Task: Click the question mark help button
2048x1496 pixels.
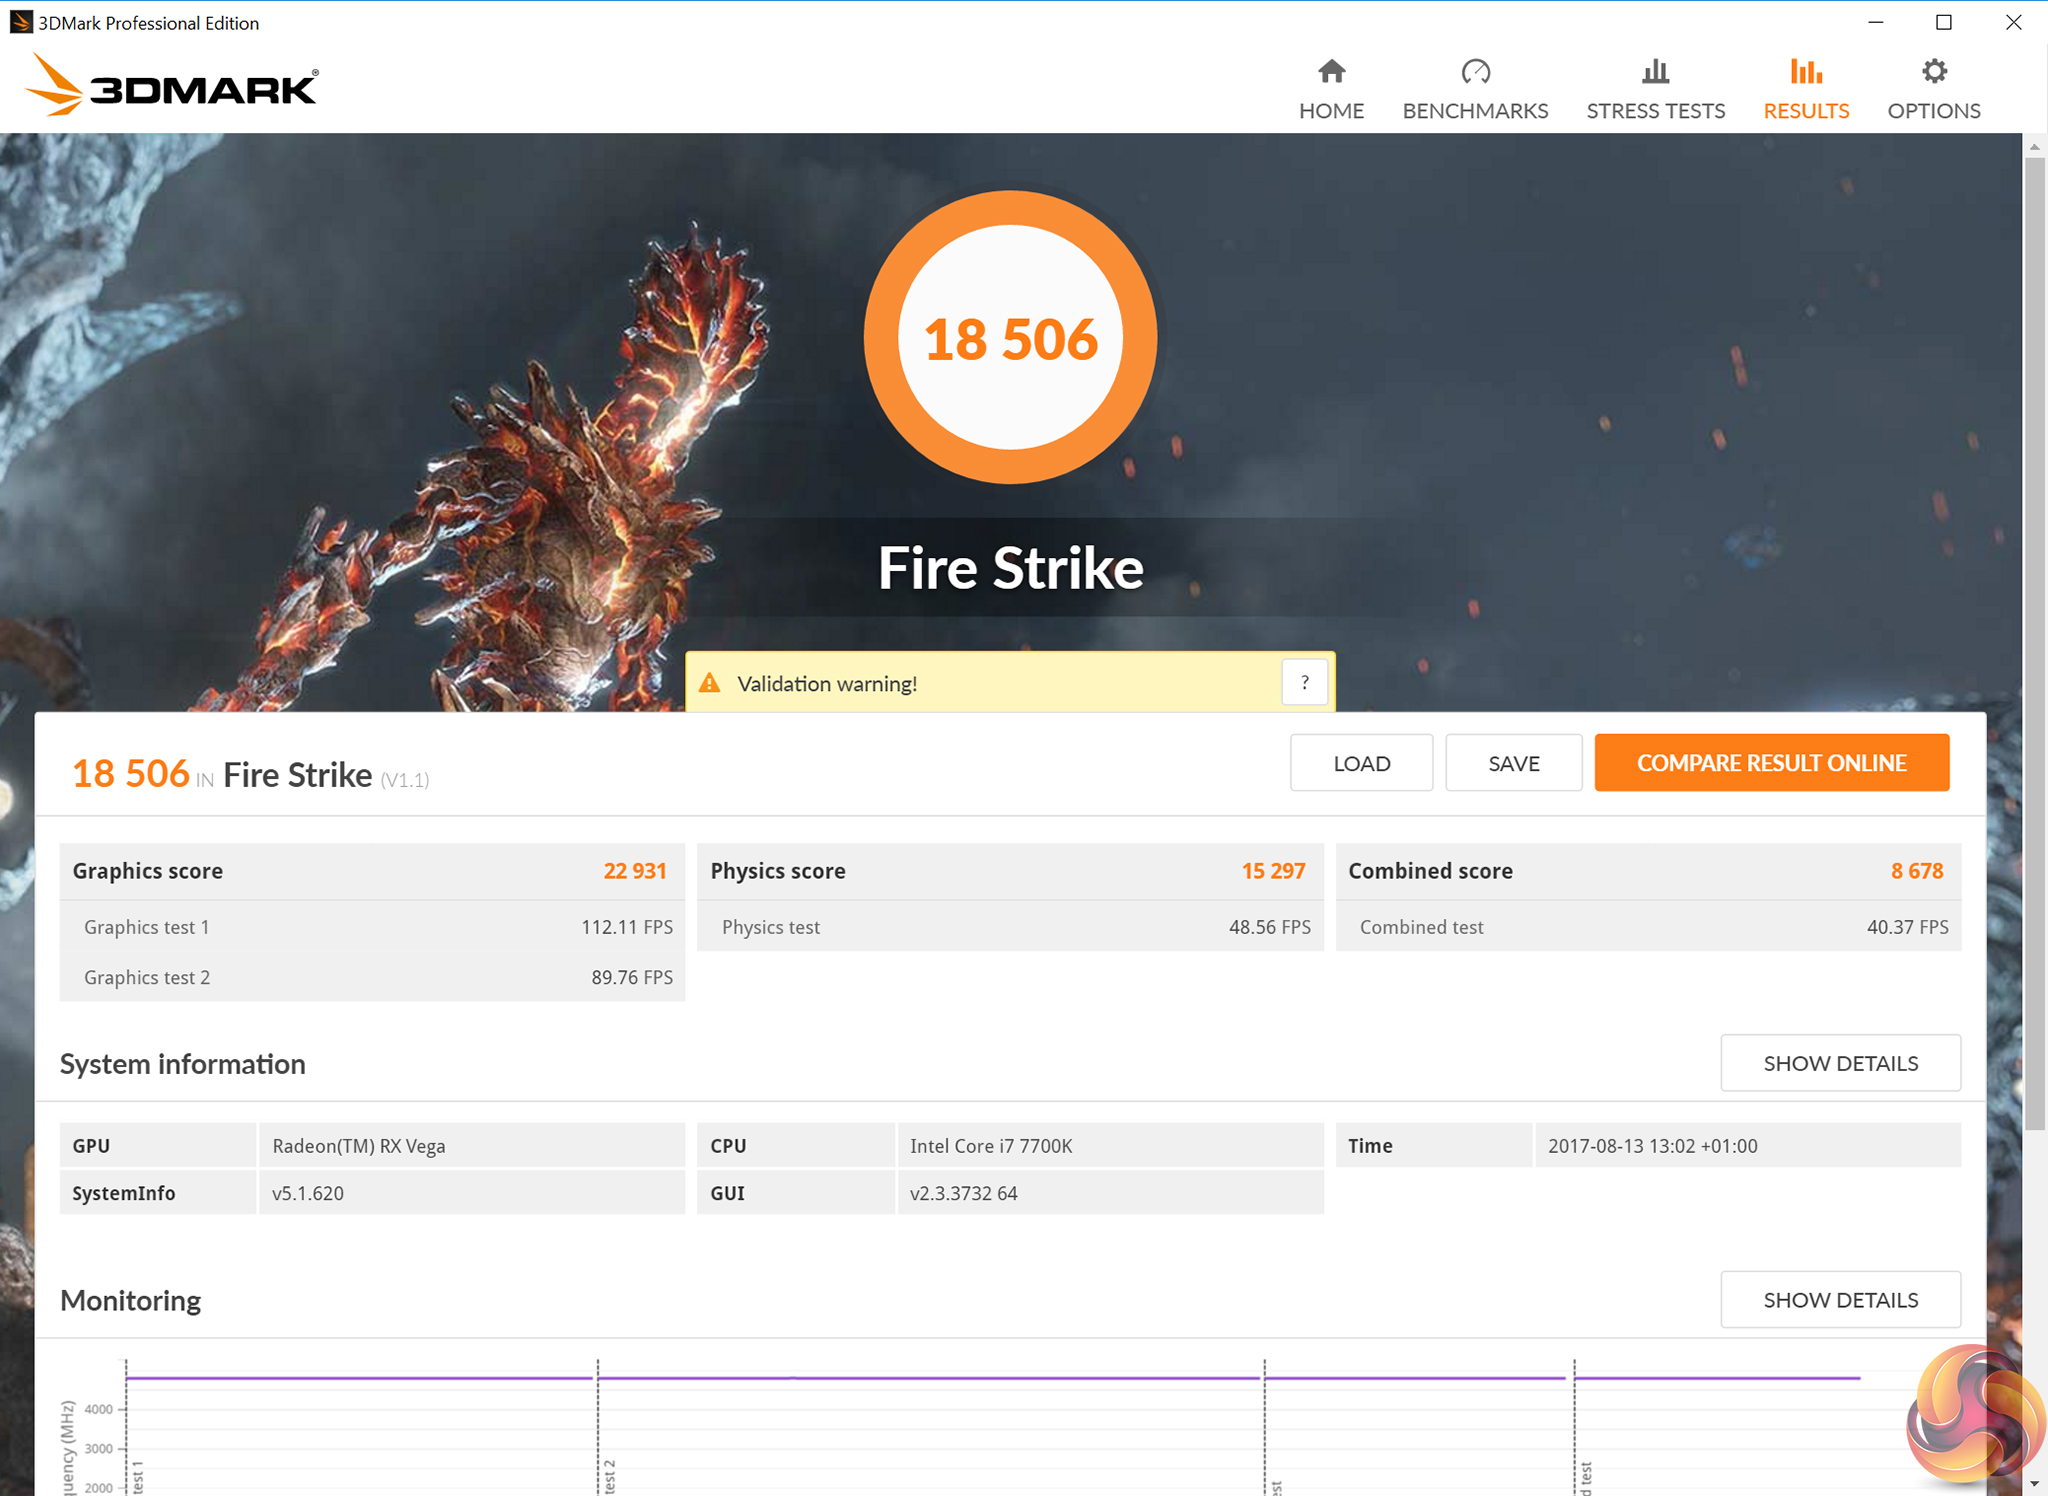Action: pyautogui.click(x=1304, y=683)
